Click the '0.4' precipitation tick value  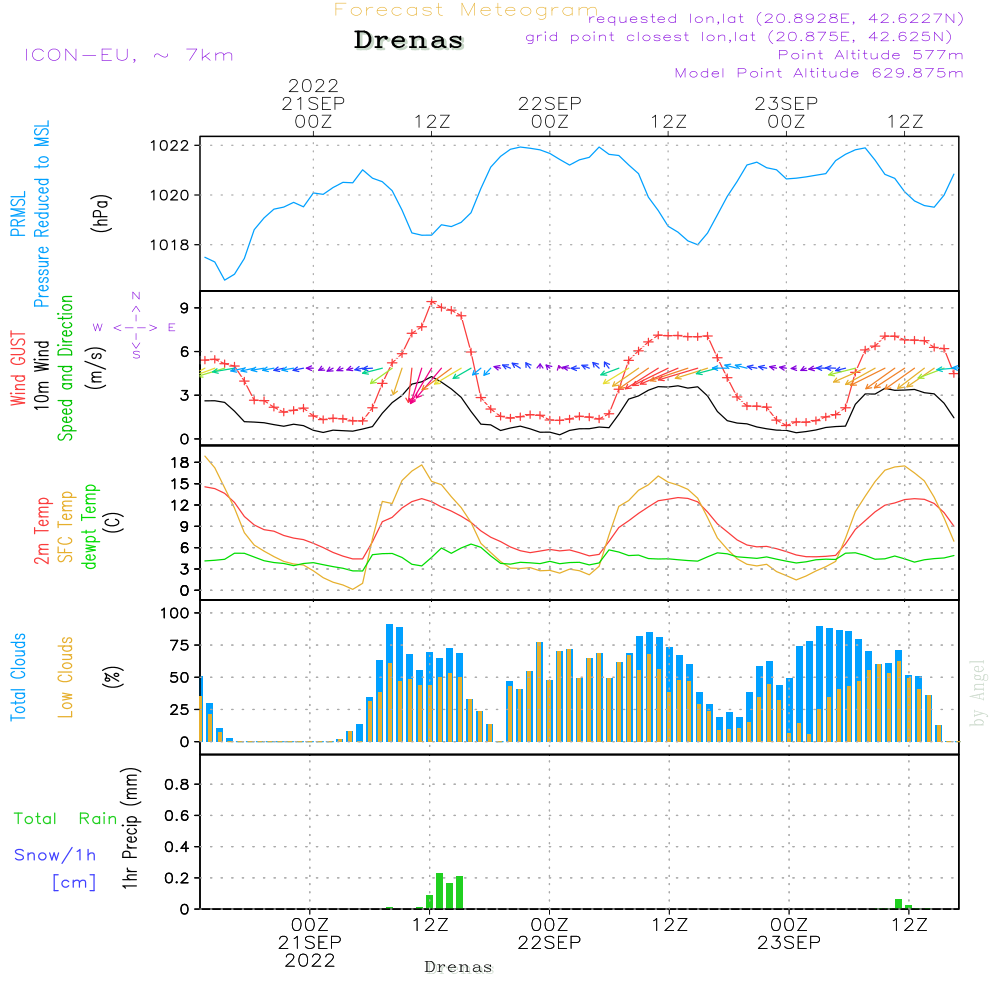pyautogui.click(x=177, y=847)
